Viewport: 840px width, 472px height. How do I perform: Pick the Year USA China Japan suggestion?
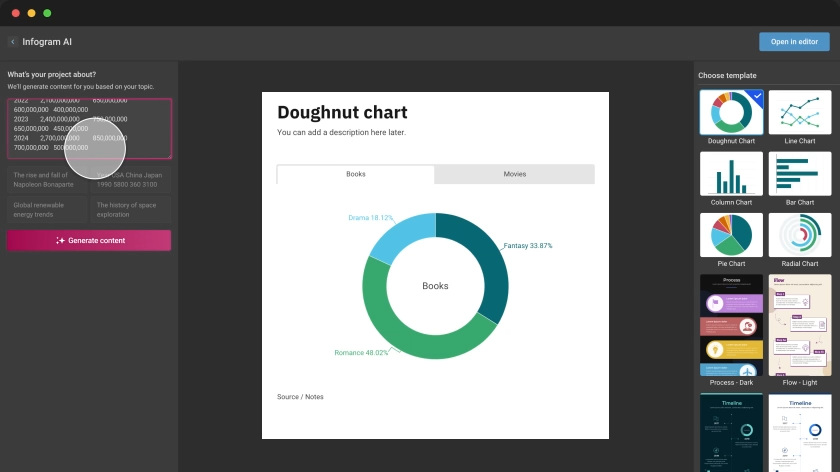click(131, 179)
